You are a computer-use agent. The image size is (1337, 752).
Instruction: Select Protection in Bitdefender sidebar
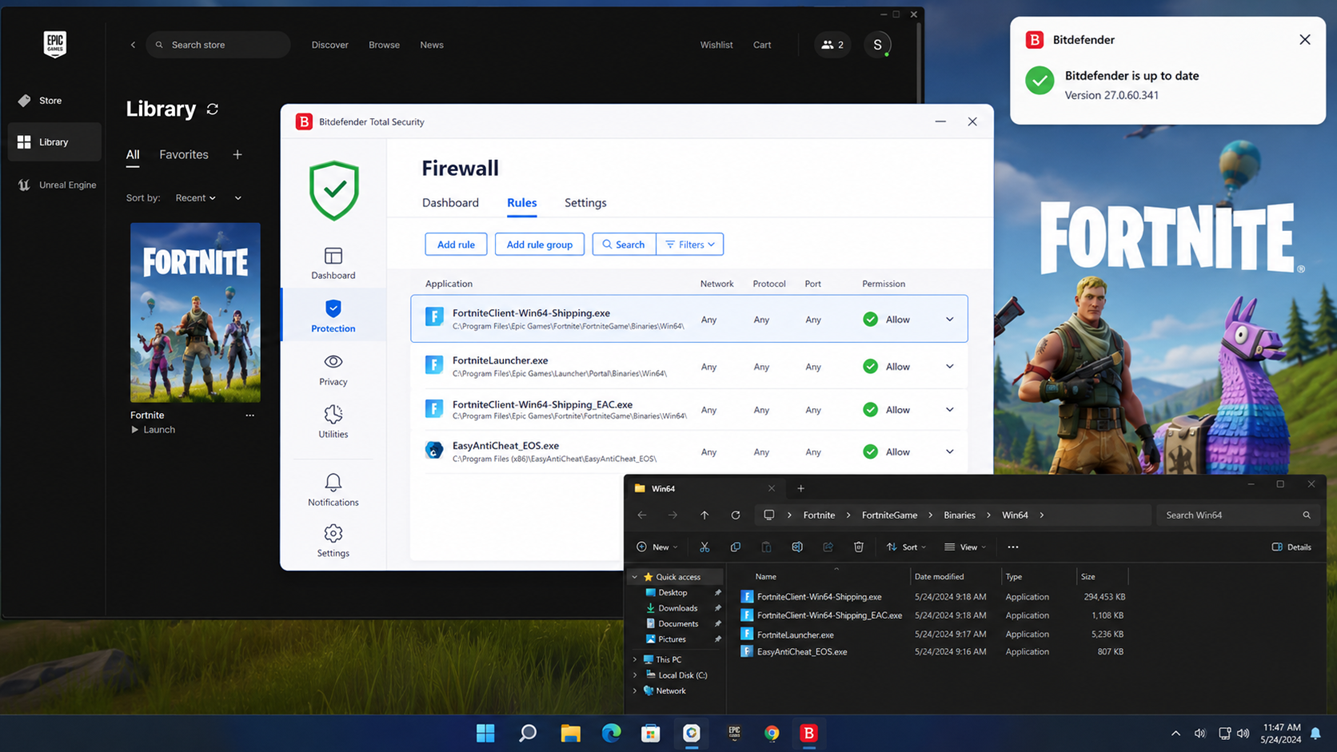coord(333,315)
